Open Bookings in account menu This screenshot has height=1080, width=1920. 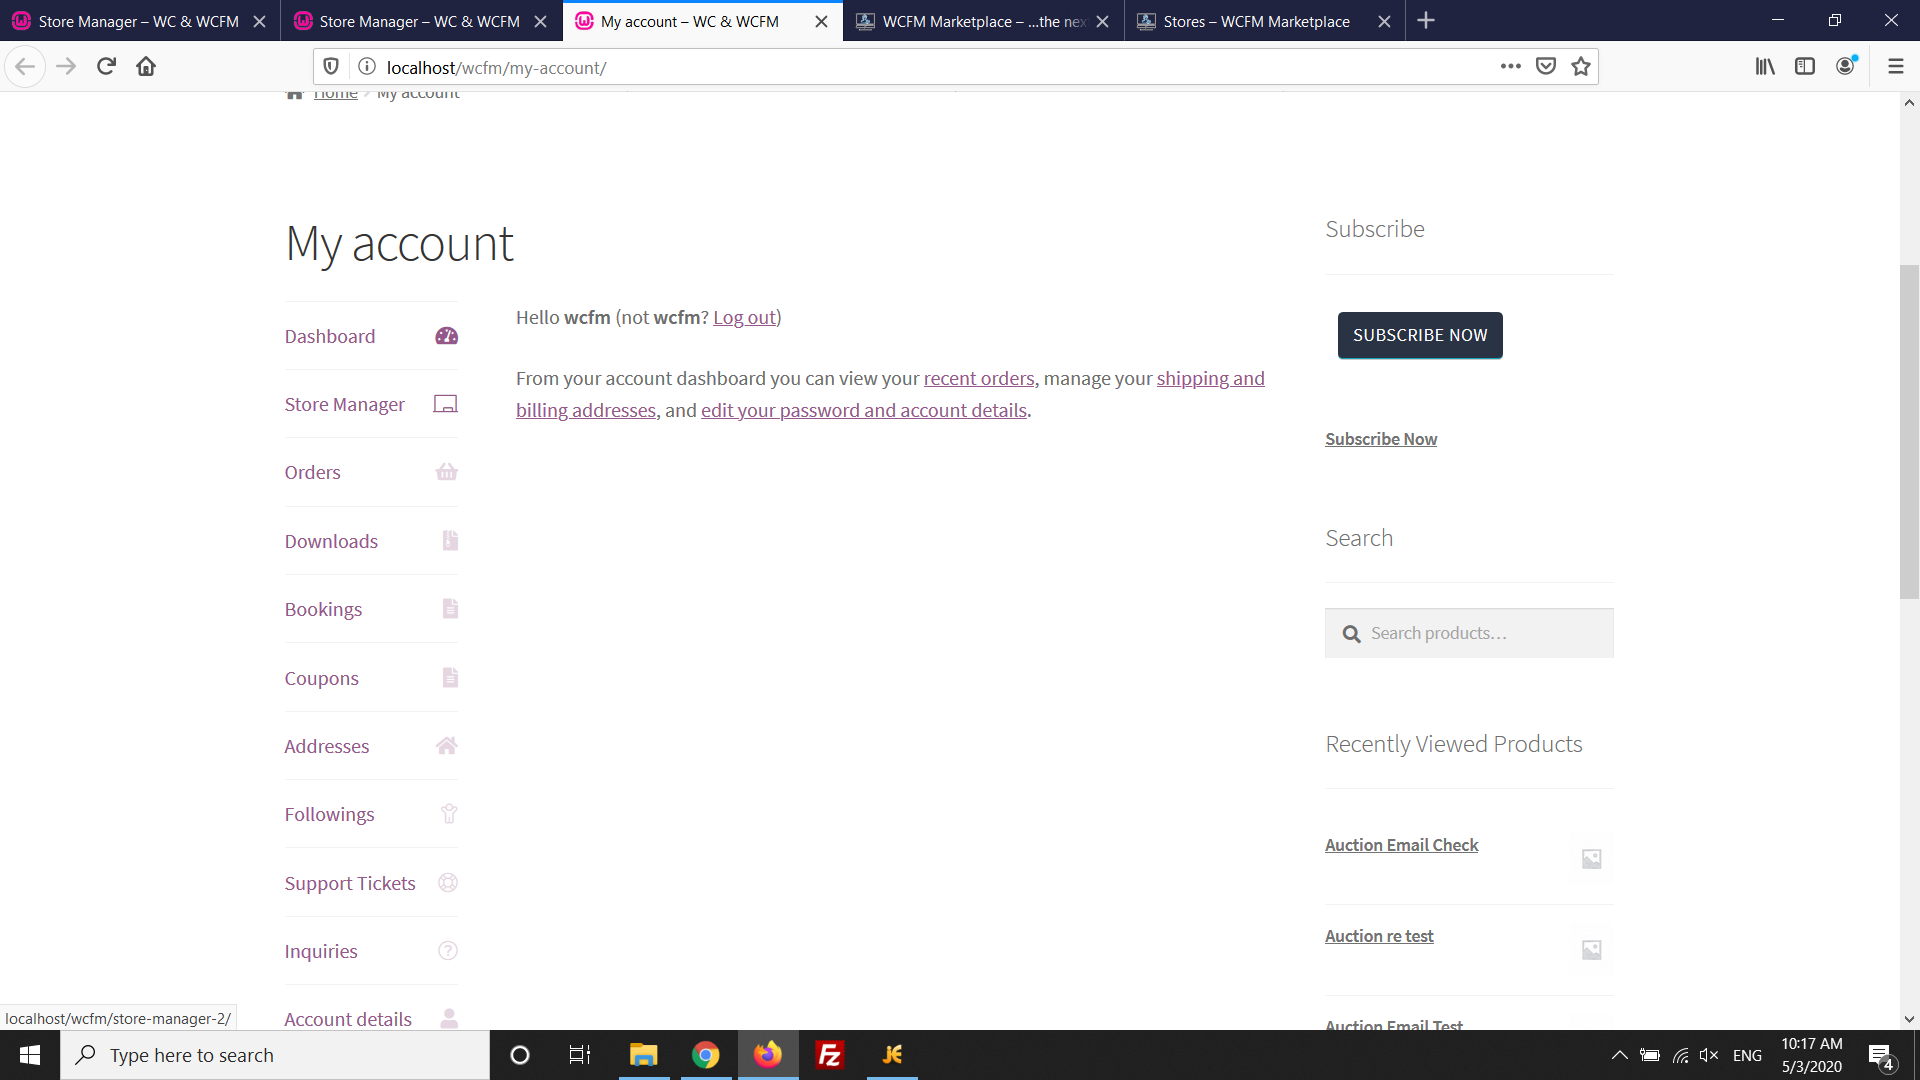point(323,610)
